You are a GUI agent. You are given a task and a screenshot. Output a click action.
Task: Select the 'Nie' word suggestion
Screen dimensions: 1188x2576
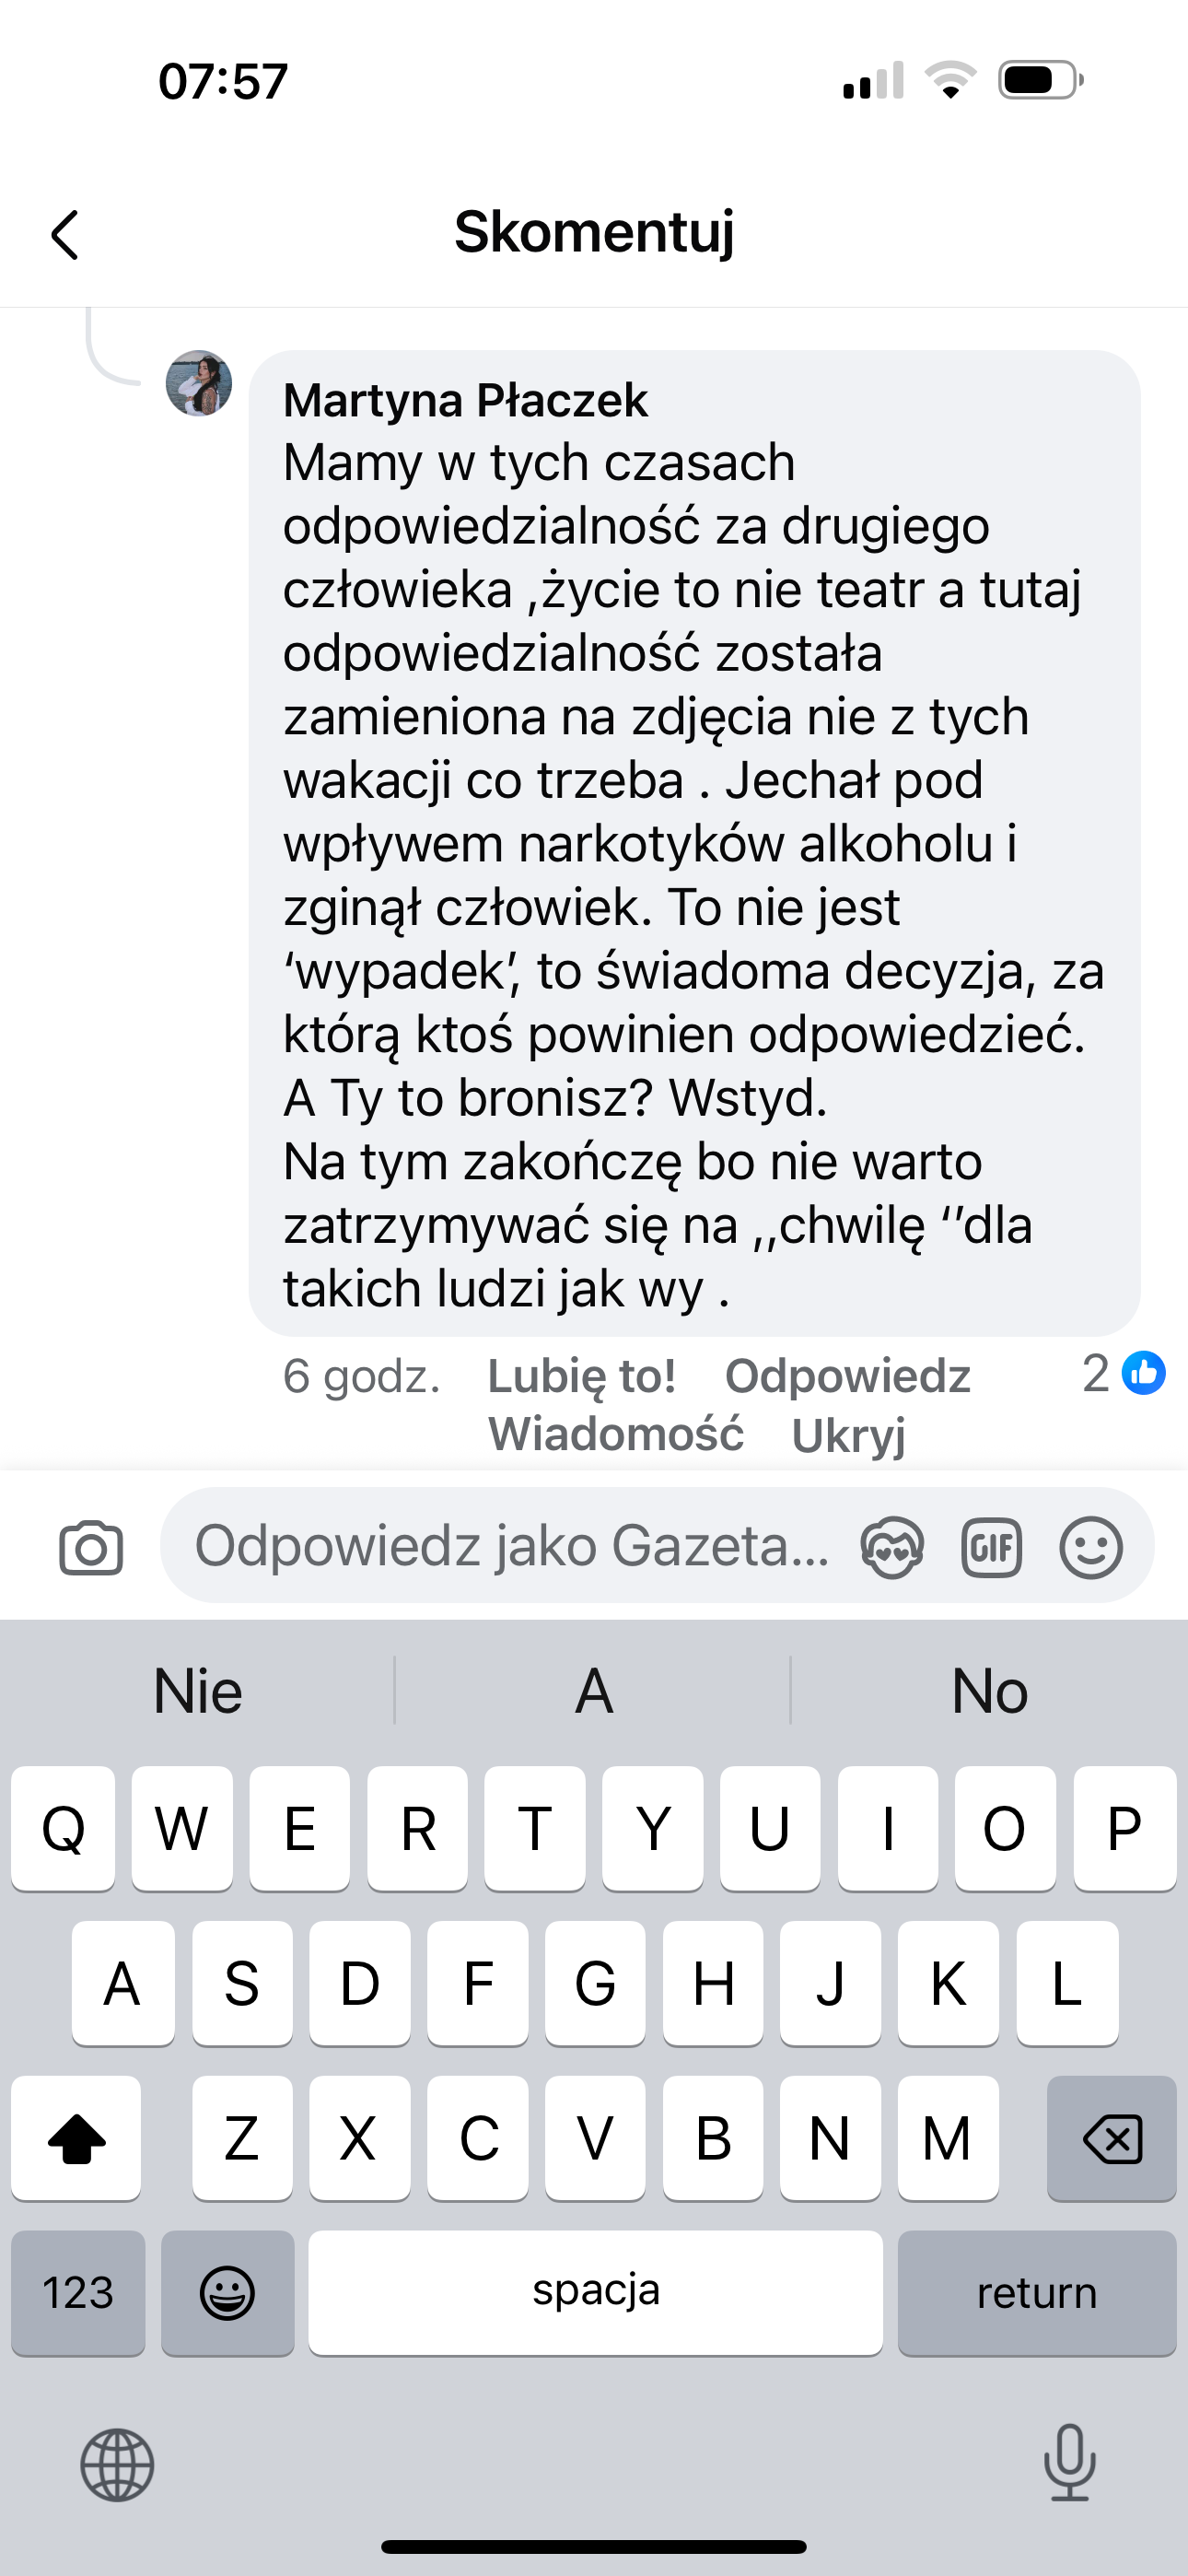pos(198,1691)
